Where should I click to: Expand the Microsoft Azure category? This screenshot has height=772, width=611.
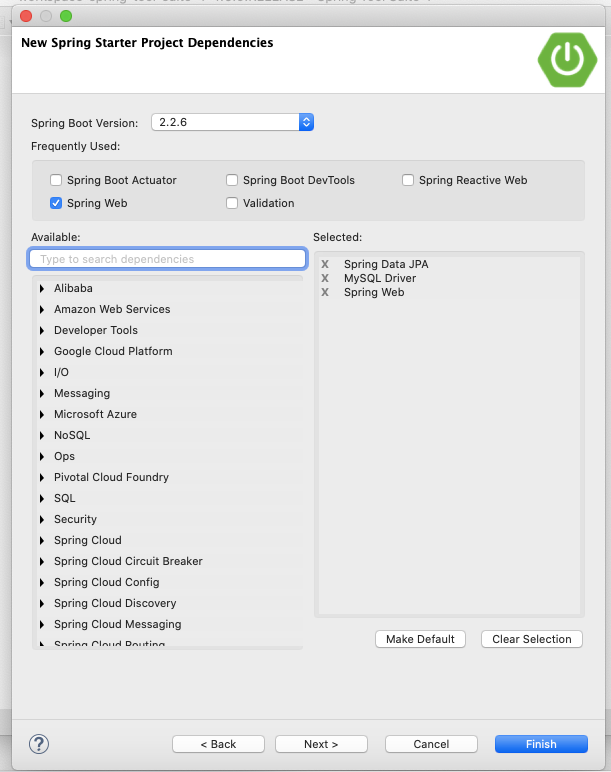pyautogui.click(x=42, y=415)
